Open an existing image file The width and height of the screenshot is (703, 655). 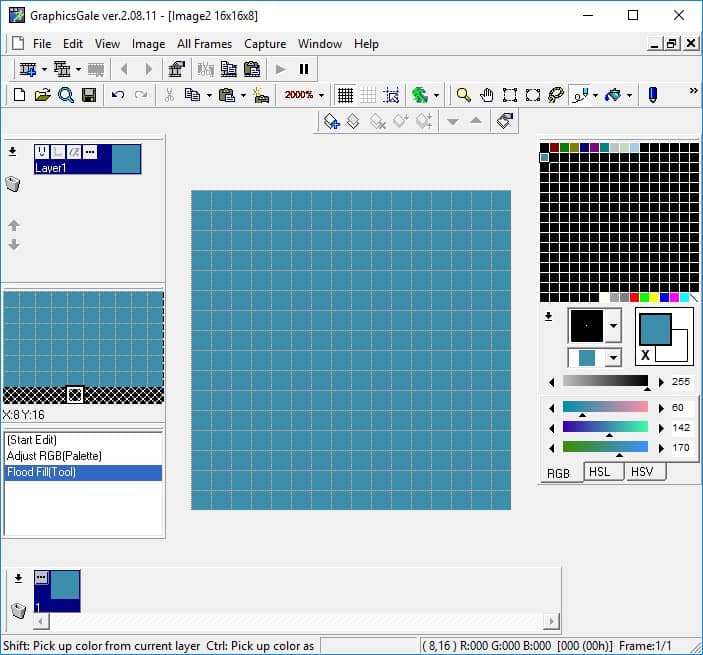tap(43, 95)
